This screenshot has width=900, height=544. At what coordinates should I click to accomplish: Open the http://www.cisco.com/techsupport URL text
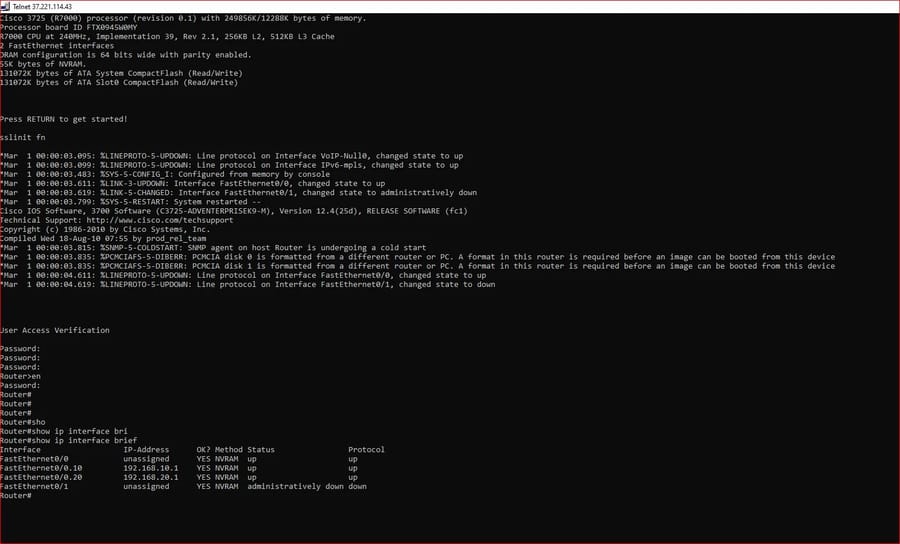[160, 220]
